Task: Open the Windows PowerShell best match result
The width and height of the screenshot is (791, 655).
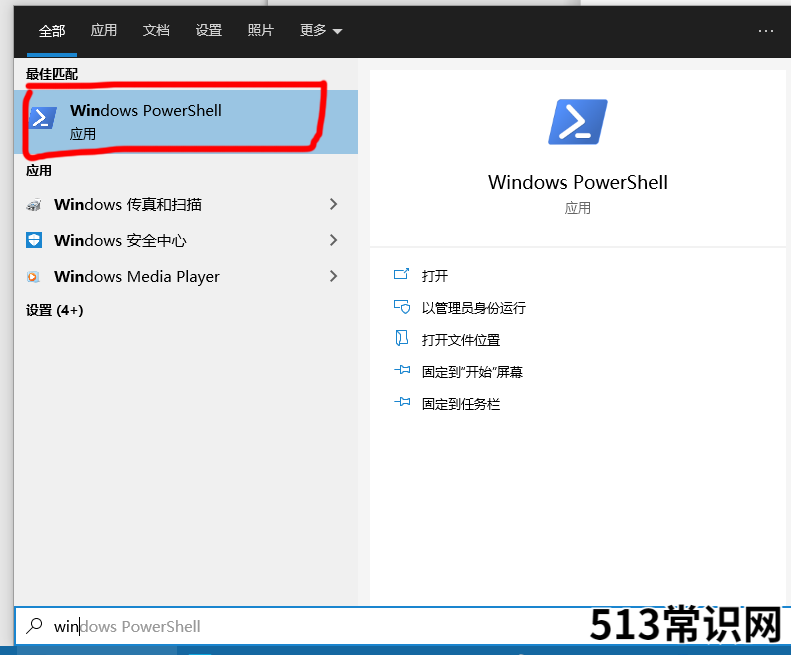Action: pyautogui.click(x=186, y=122)
